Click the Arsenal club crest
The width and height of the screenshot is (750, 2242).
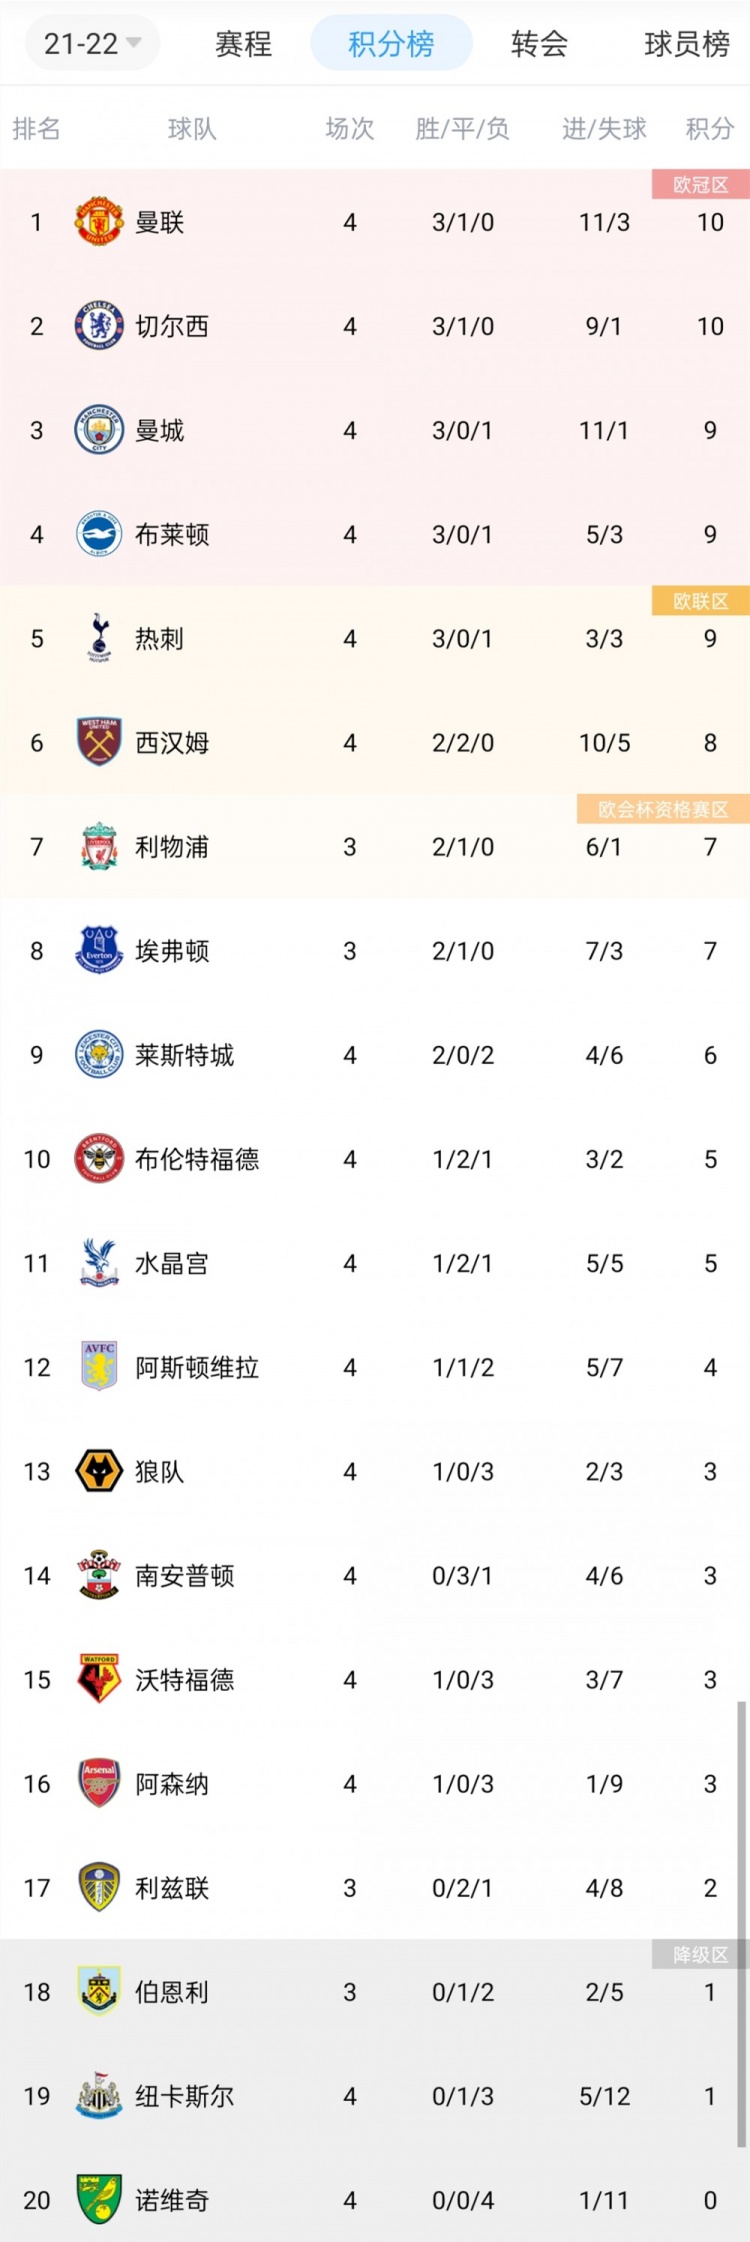[99, 1783]
